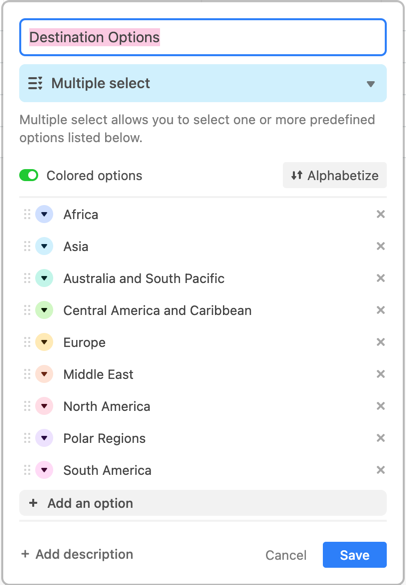Change the color of the Europe option
Screen dimensions: 406x585
(x=44, y=342)
